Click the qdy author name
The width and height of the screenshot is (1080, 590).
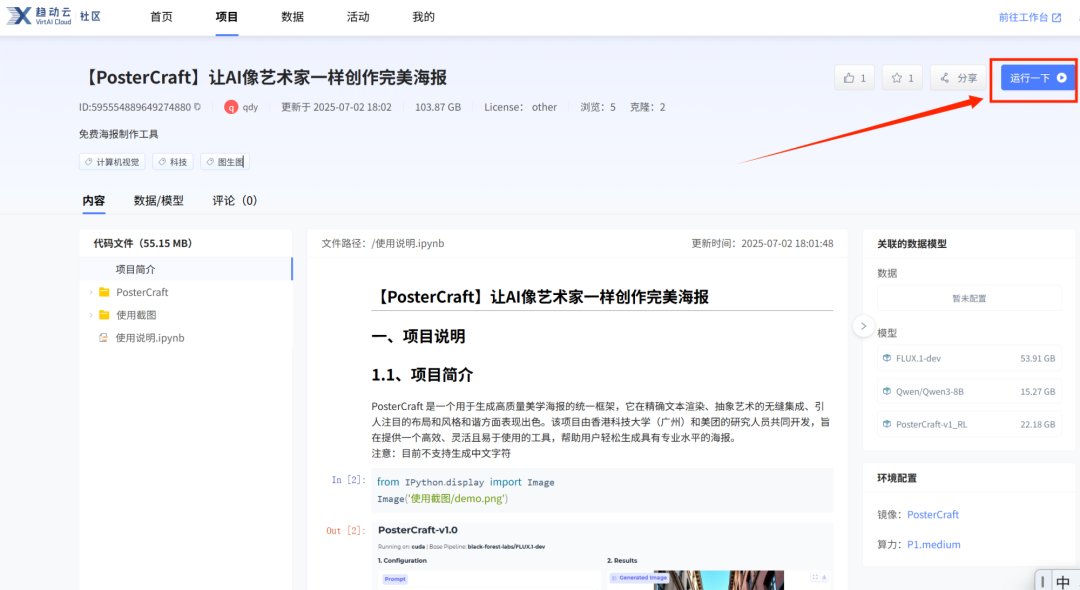pos(250,107)
